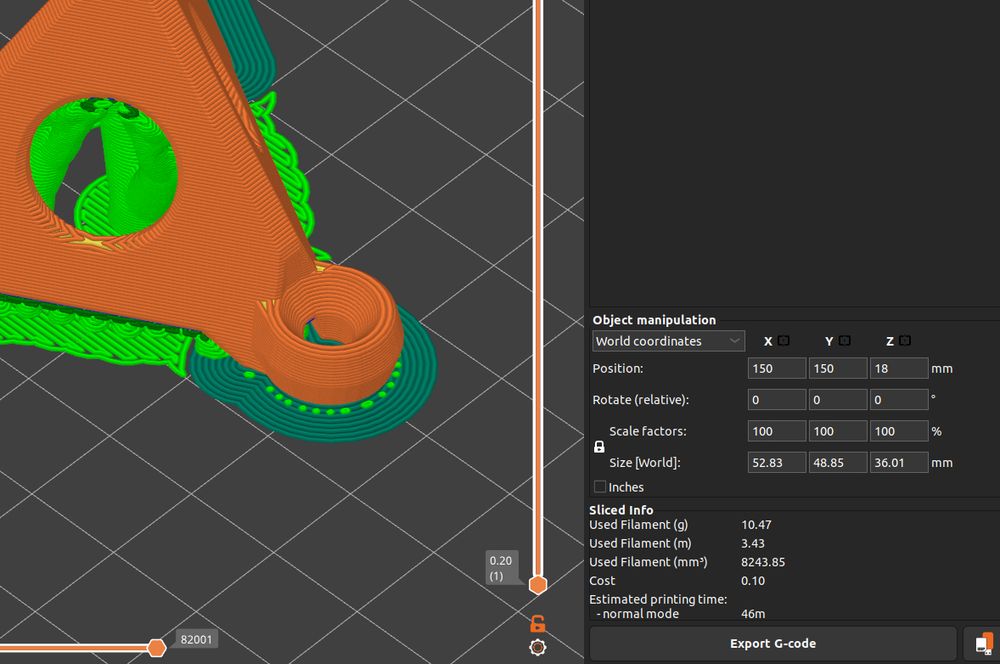Open layer range settings via the gear icon
The height and width of the screenshot is (664, 1000).
(x=538, y=648)
